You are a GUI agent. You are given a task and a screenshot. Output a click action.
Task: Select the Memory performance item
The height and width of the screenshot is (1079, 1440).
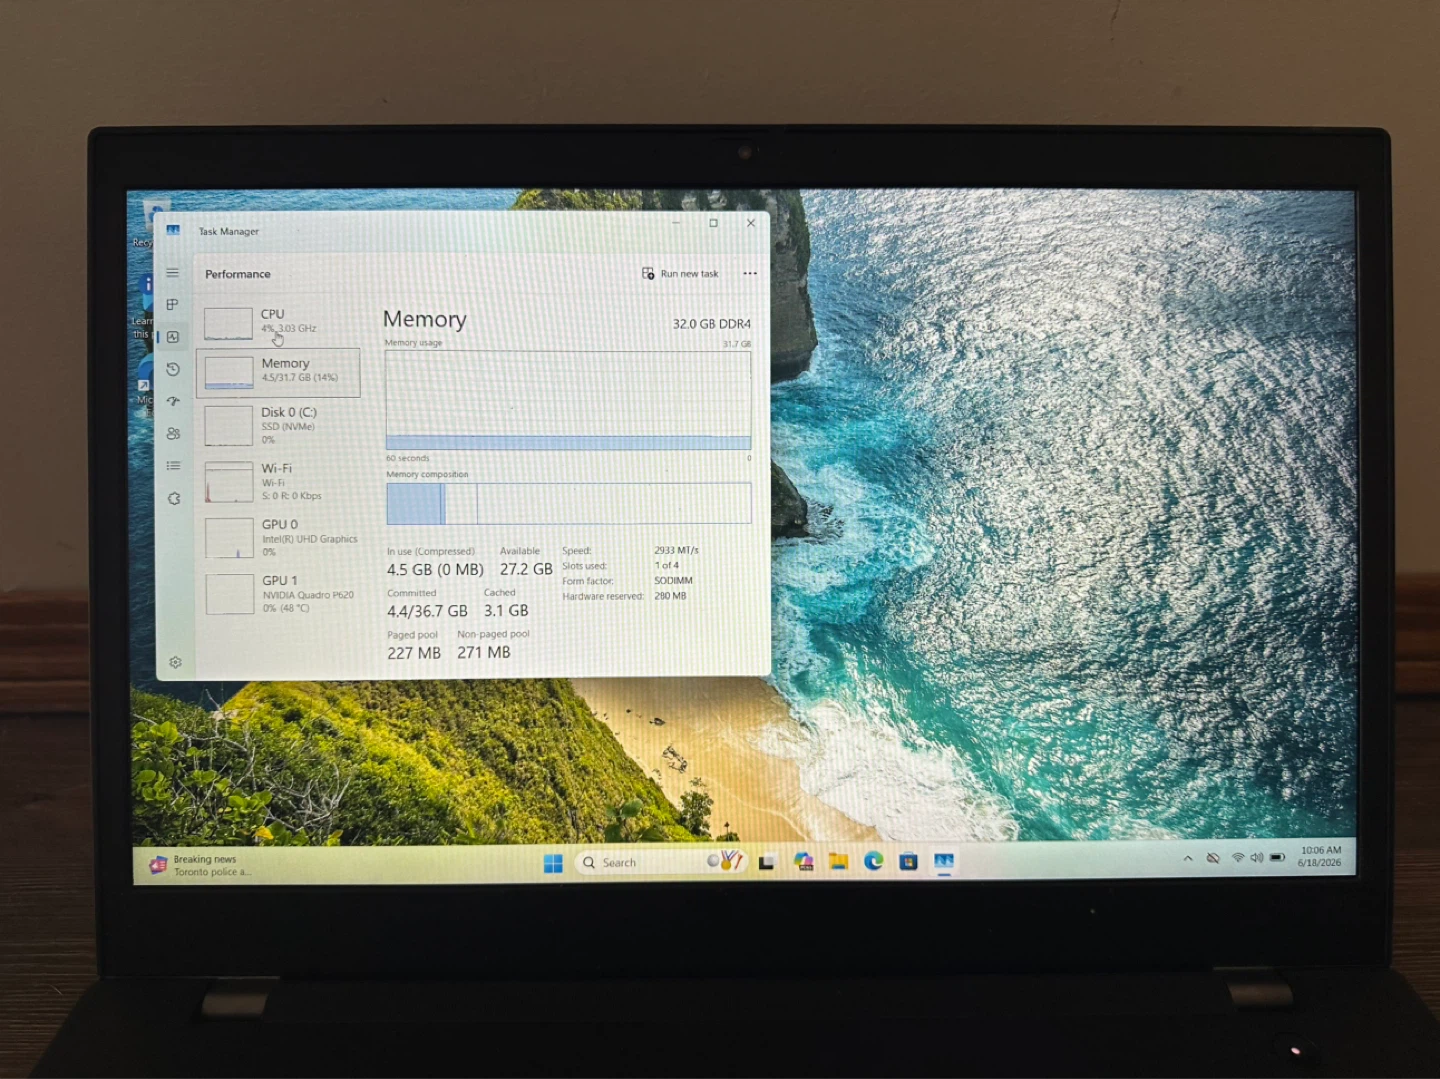click(x=279, y=371)
